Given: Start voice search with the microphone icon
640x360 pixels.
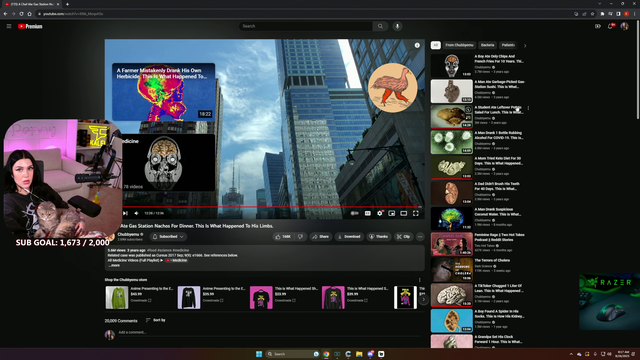Looking at the screenshot, I should [x=397, y=26].
